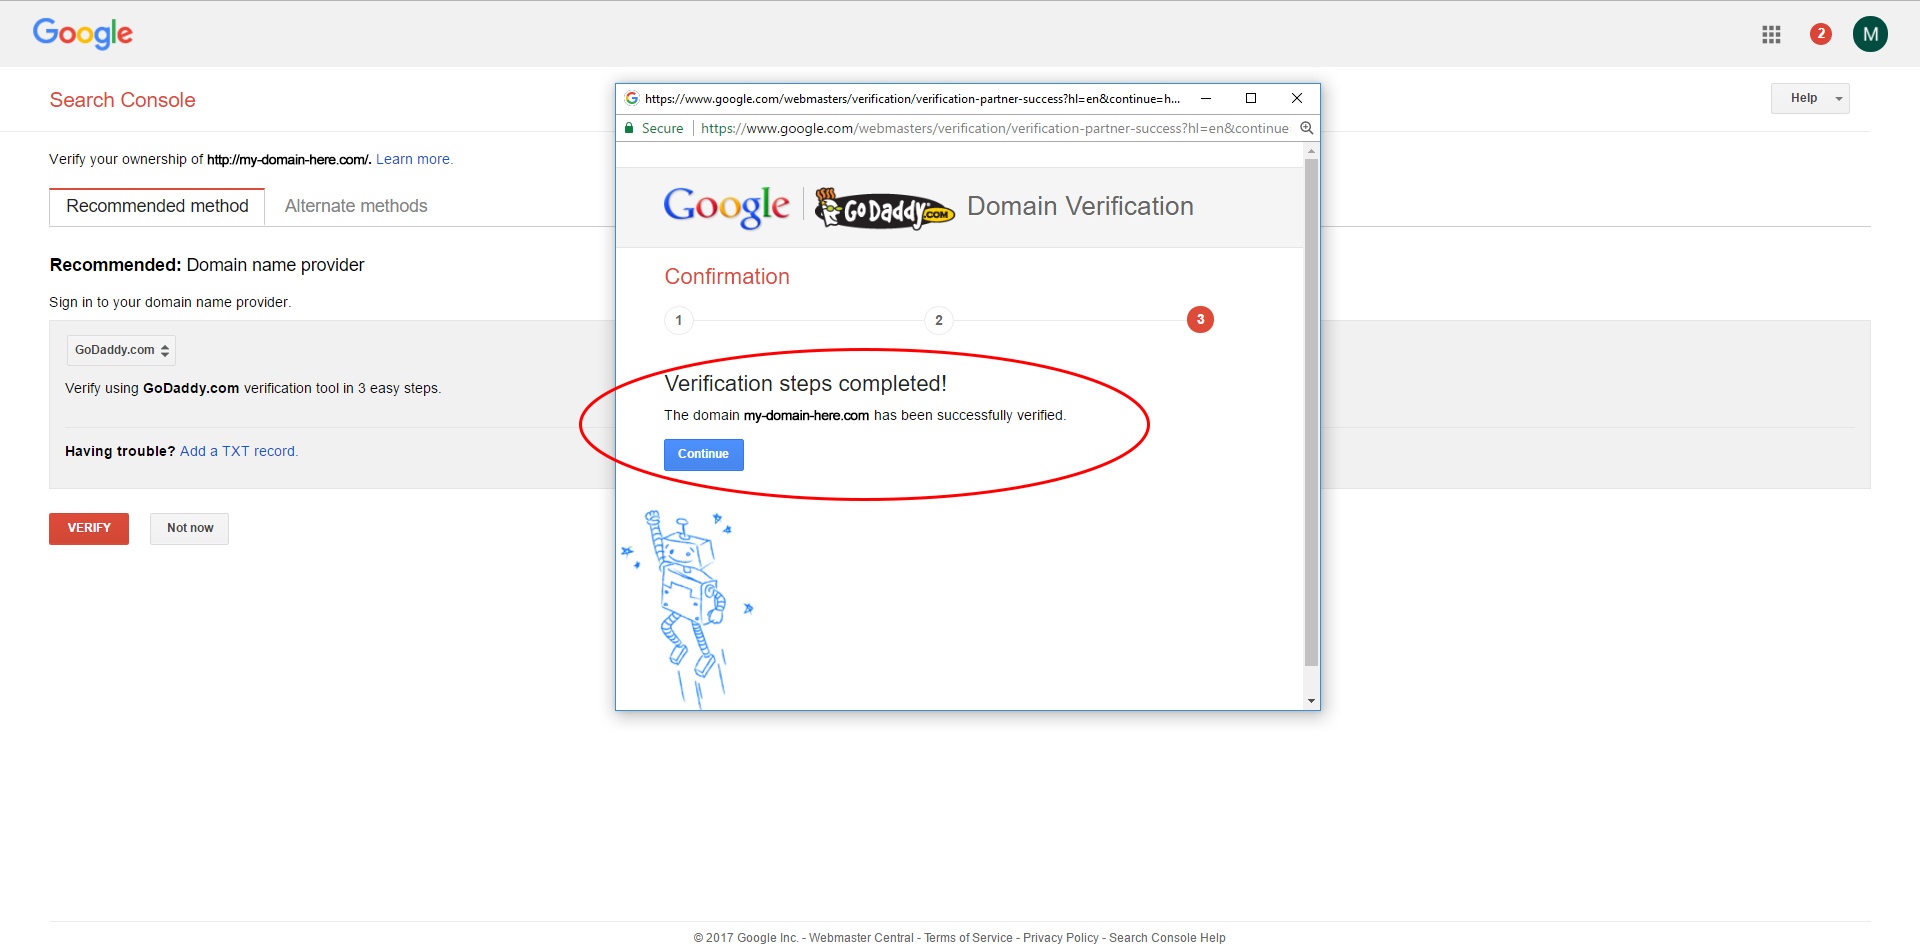Close the Domain Verification popup window
This screenshot has height=951, width=1920.
tap(1296, 98)
